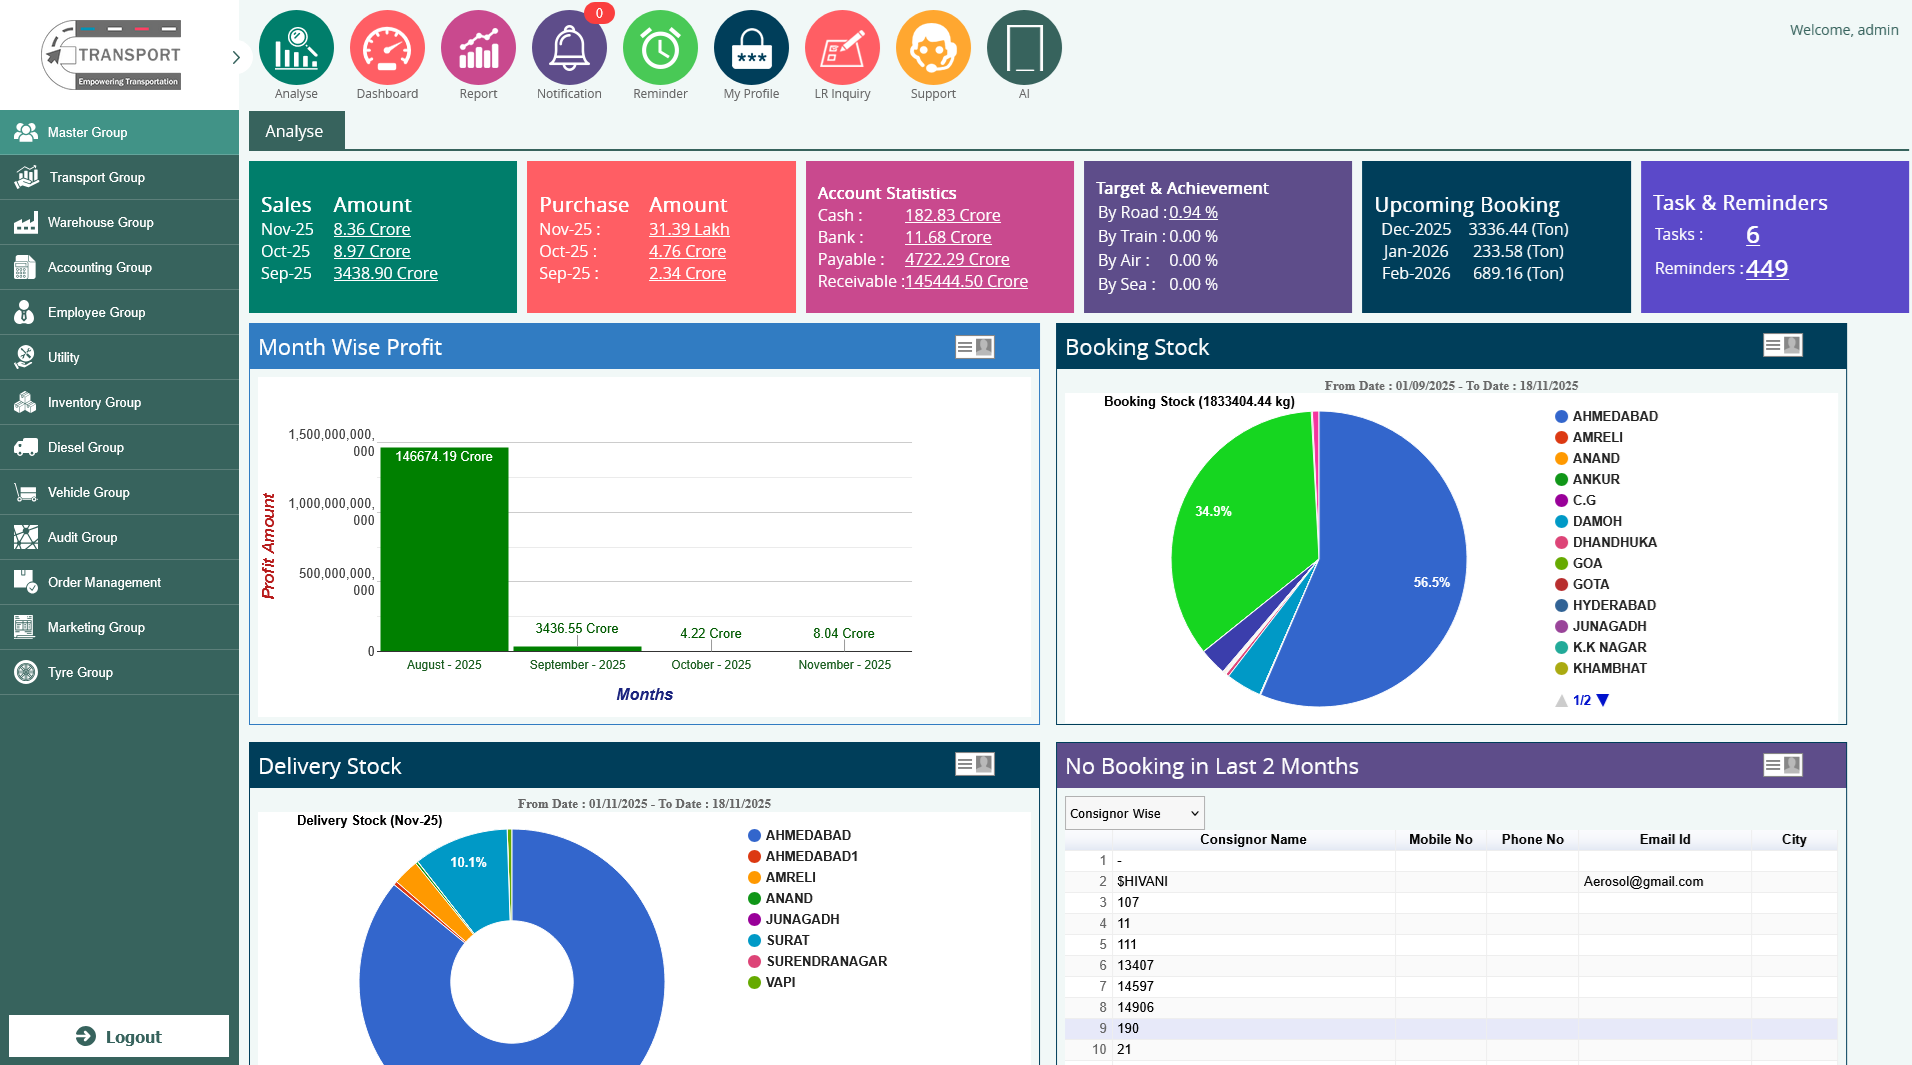Open the Dashboard speedometer icon
The height and width of the screenshot is (1065, 1912).
coord(387,48)
